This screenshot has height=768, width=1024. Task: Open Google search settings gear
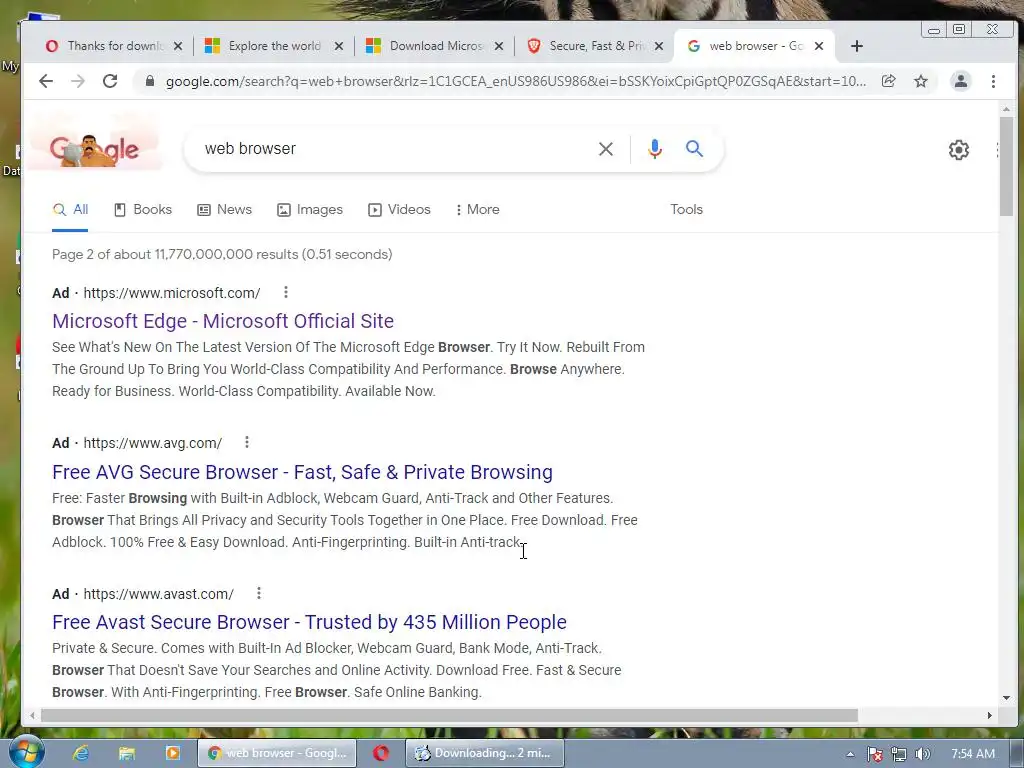(x=958, y=150)
